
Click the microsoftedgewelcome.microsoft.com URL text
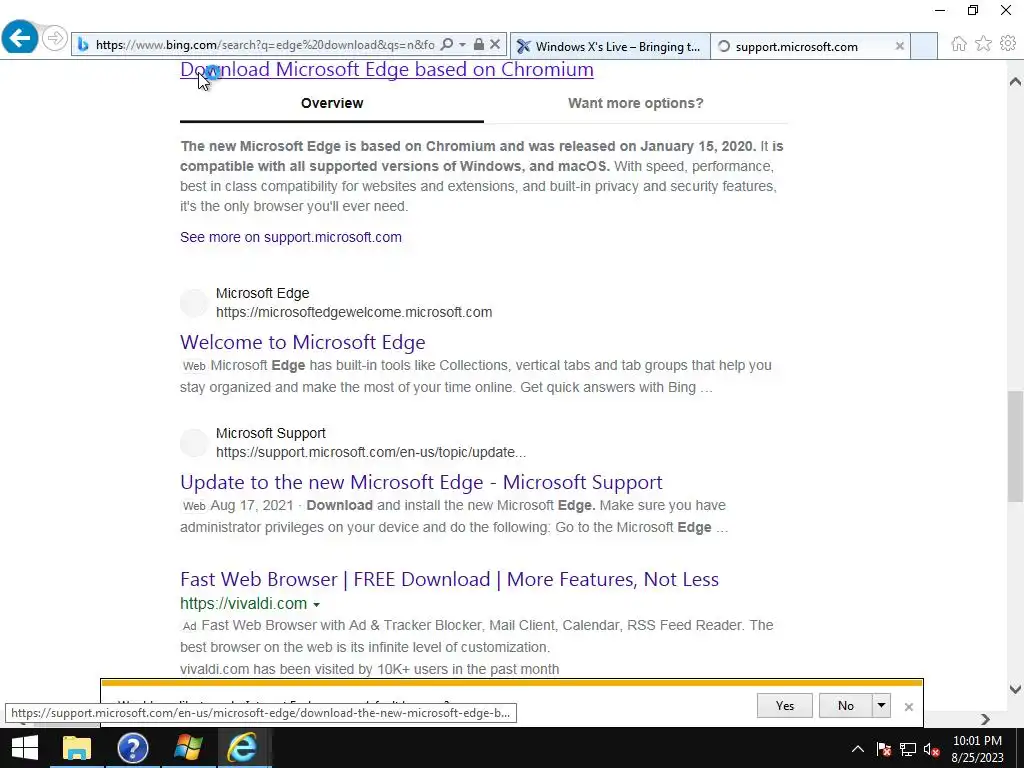tap(354, 312)
